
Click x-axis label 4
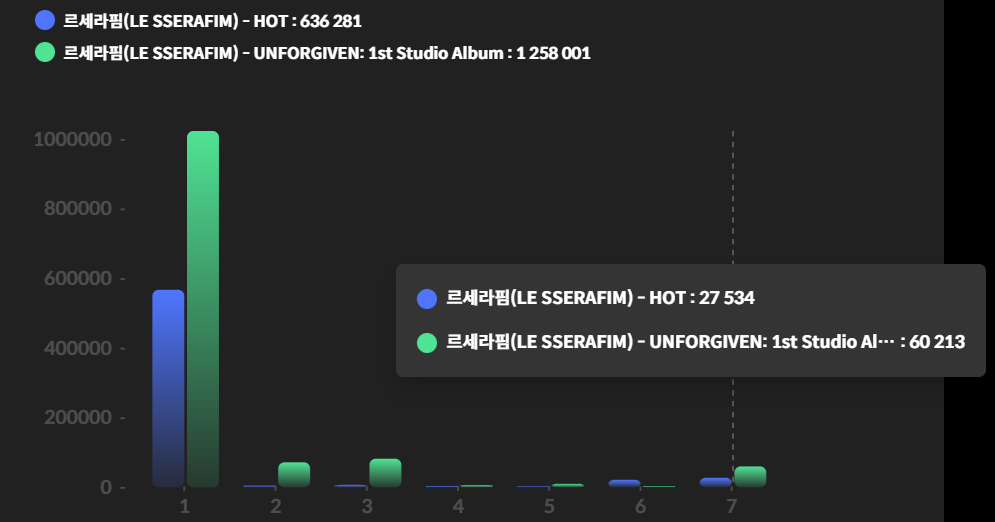[458, 506]
